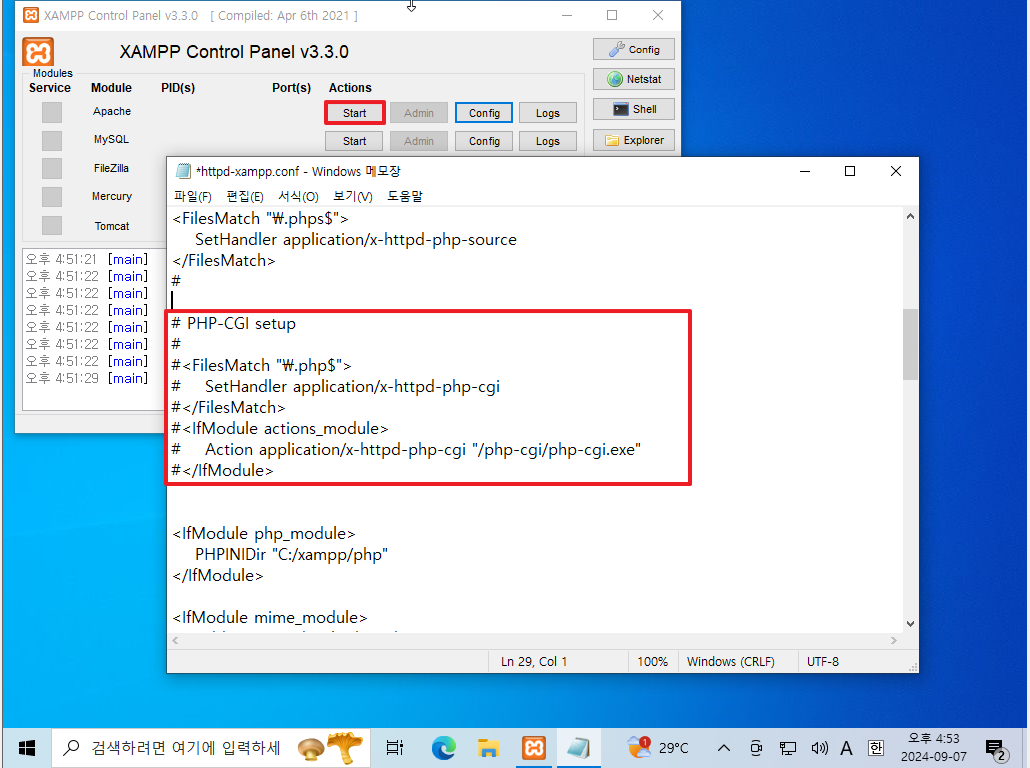
Task: Open Task View on taskbar
Action: point(395,748)
